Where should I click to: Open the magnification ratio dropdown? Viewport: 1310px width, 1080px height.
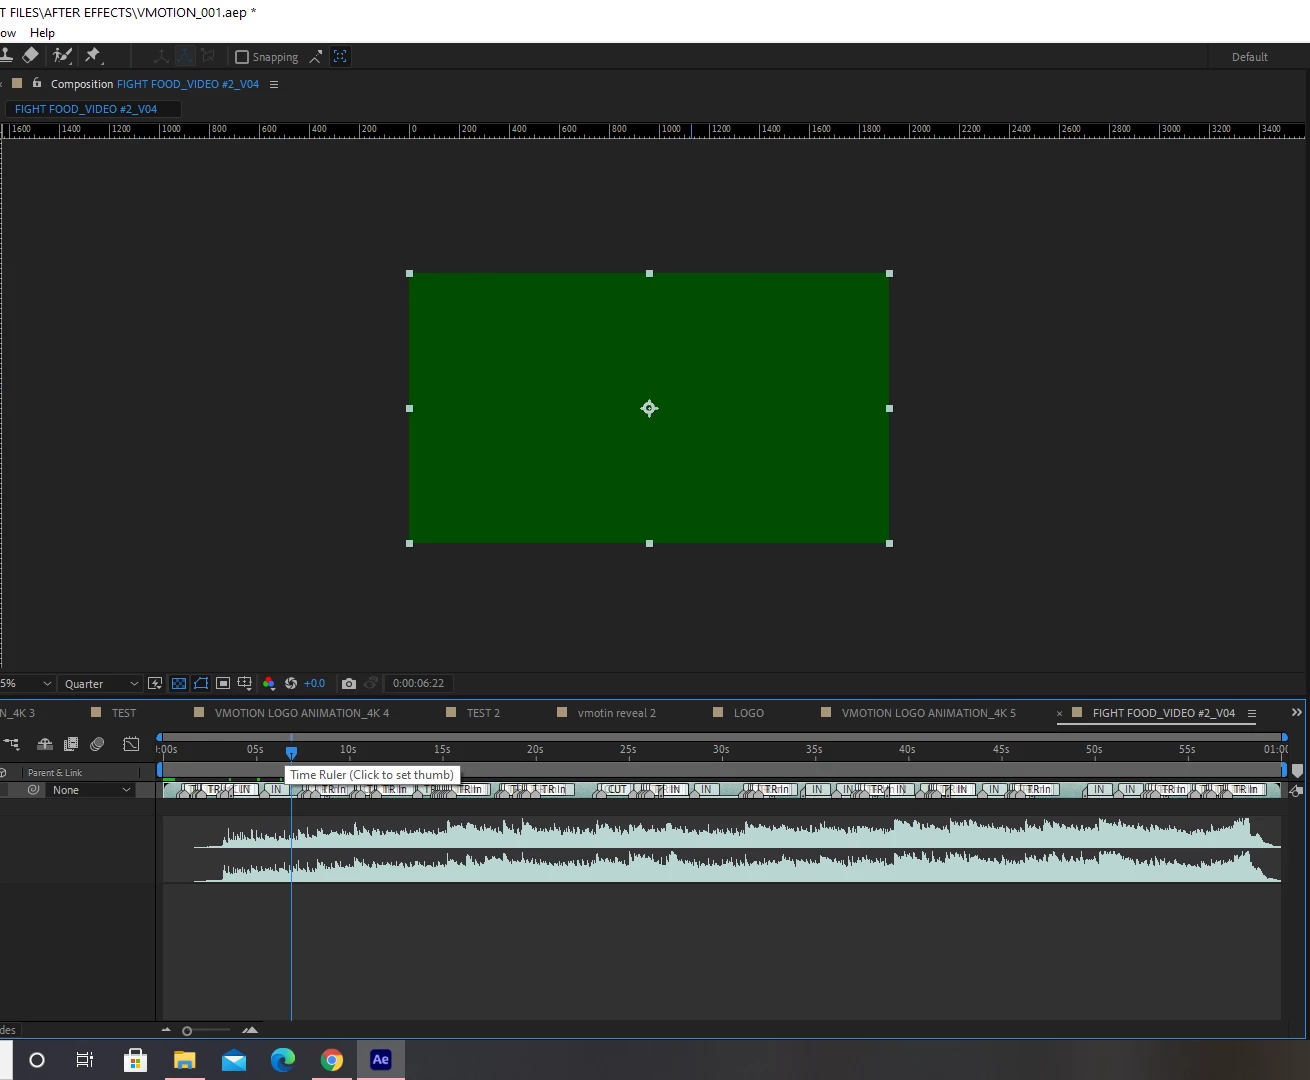[x=26, y=684]
